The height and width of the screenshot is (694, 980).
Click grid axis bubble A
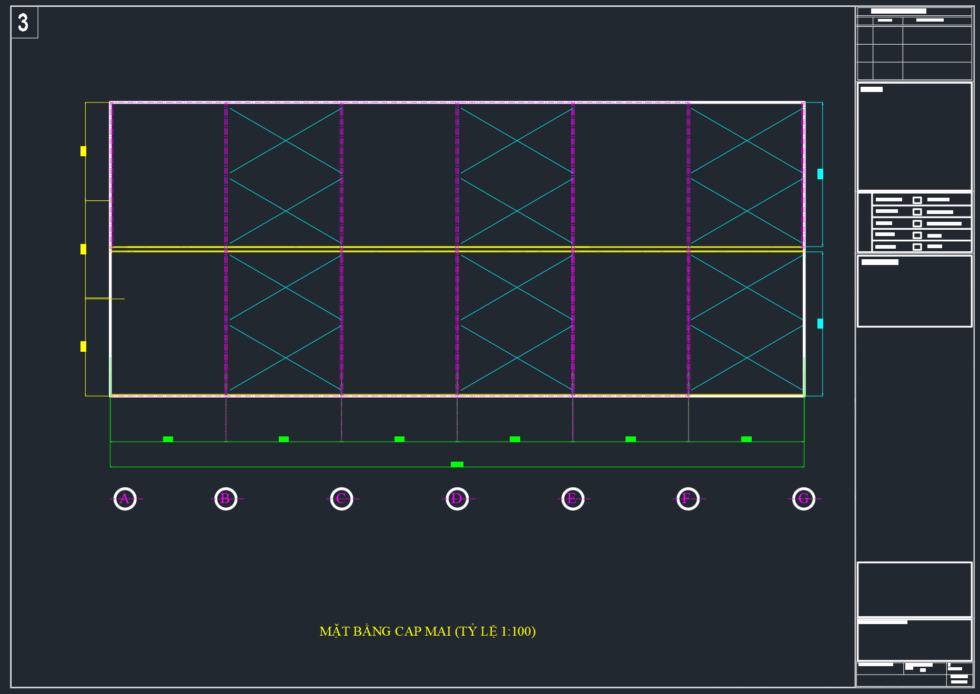point(125,498)
